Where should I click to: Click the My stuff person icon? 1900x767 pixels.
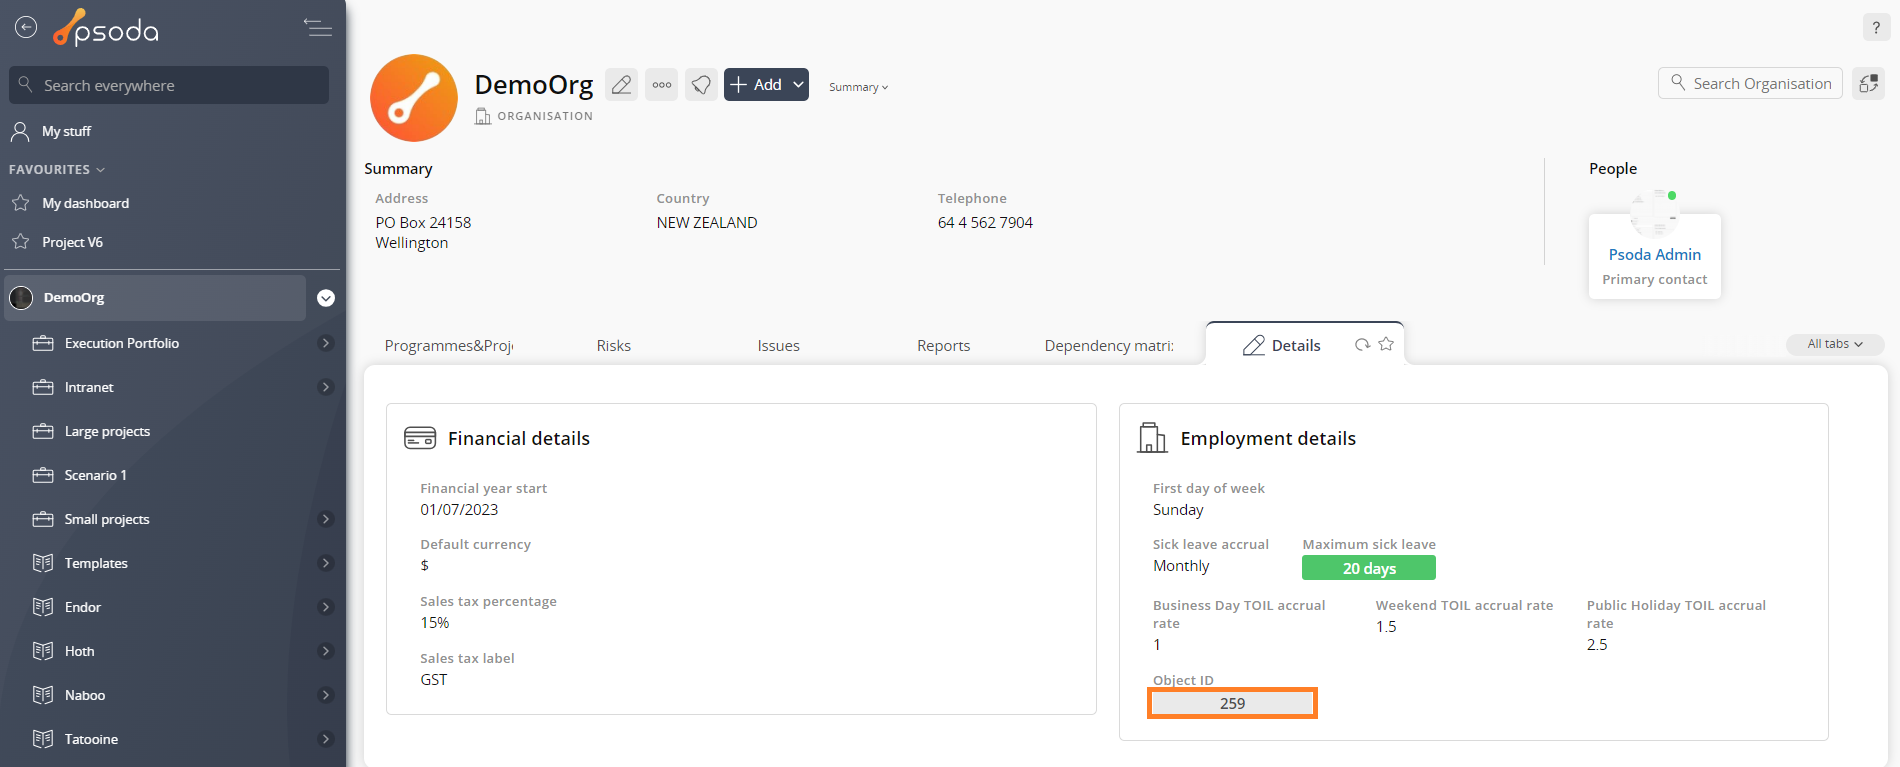[x=20, y=131]
